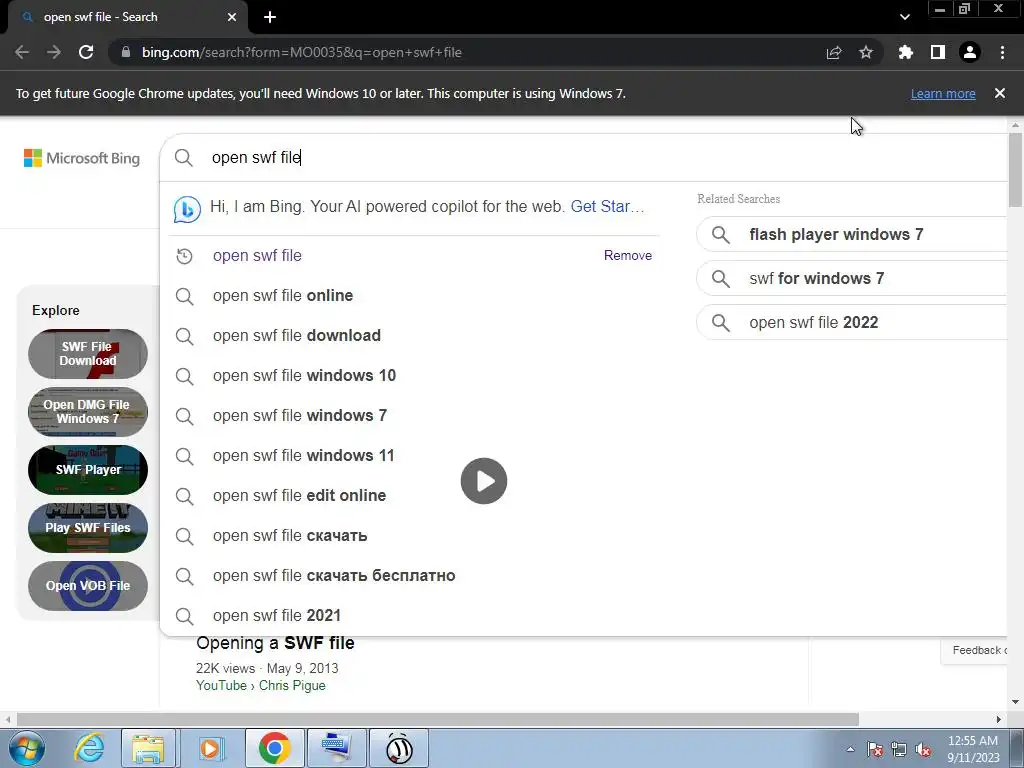
Task: Click related search 'open swf file 2022'
Action: (x=852, y=323)
